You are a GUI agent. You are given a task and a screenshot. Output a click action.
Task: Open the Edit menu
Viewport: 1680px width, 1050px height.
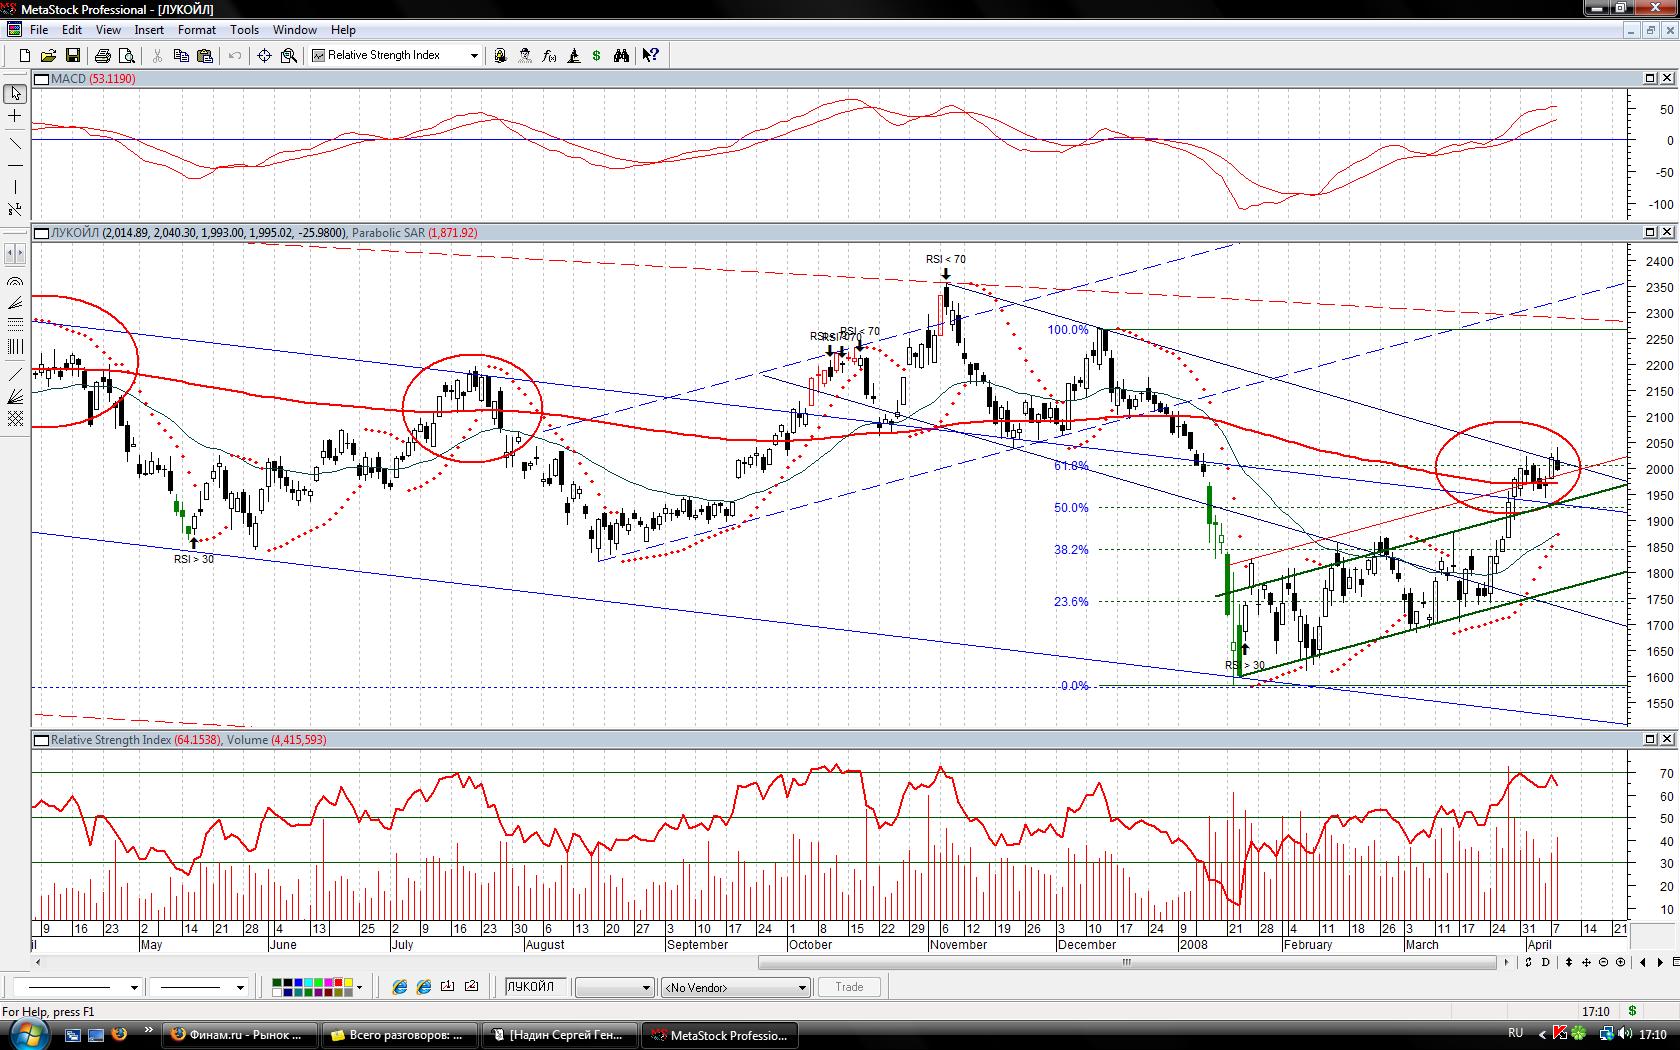(72, 30)
